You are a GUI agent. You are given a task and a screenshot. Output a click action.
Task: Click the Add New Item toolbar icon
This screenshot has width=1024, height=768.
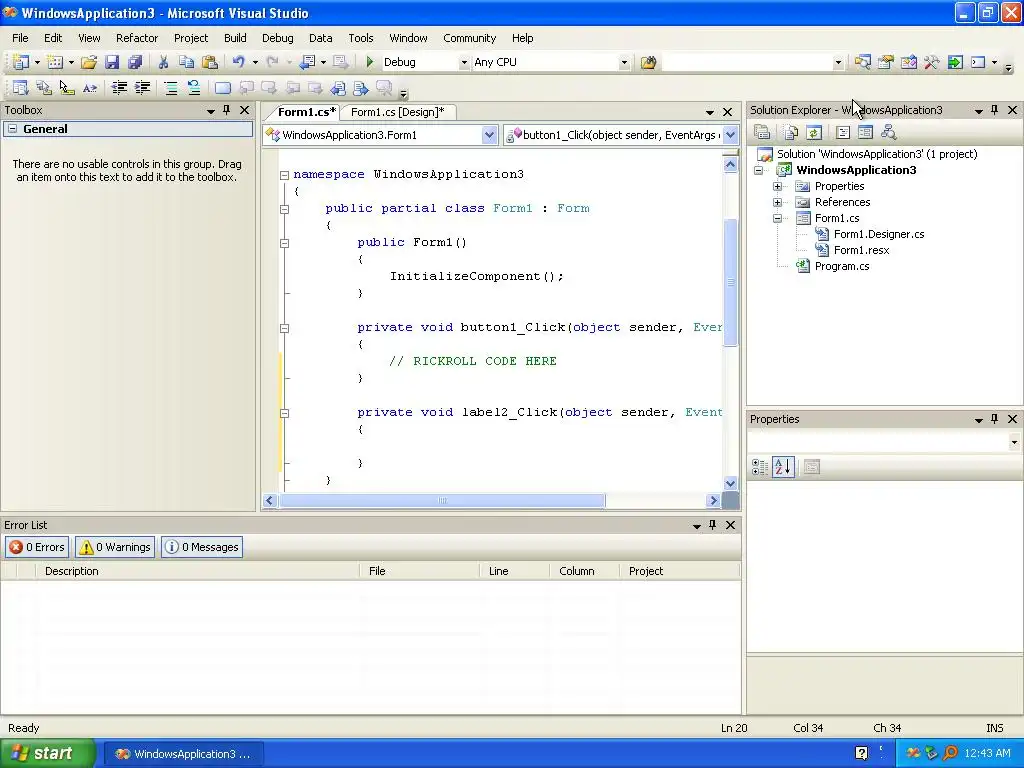pyautogui.click(x=56, y=62)
